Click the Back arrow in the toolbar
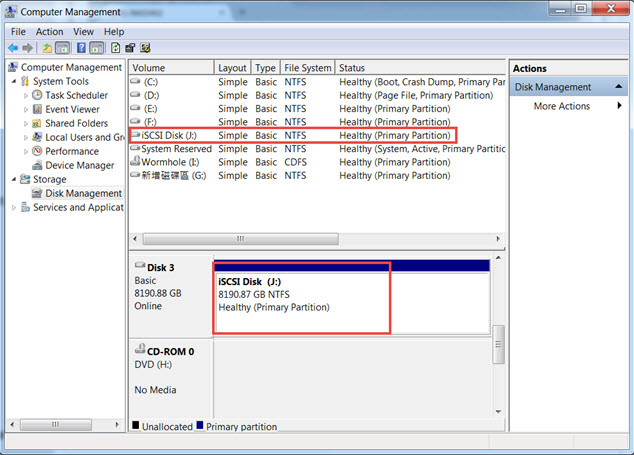Viewport: 634px width, 455px height. coord(14,47)
